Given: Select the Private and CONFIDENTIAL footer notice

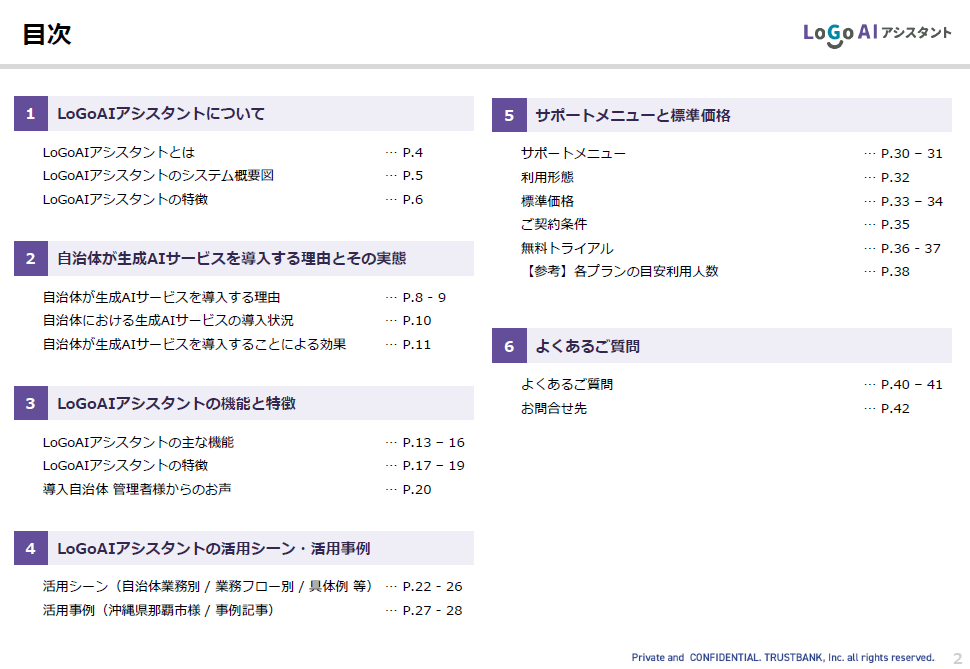Looking at the screenshot, I should pos(783,657).
